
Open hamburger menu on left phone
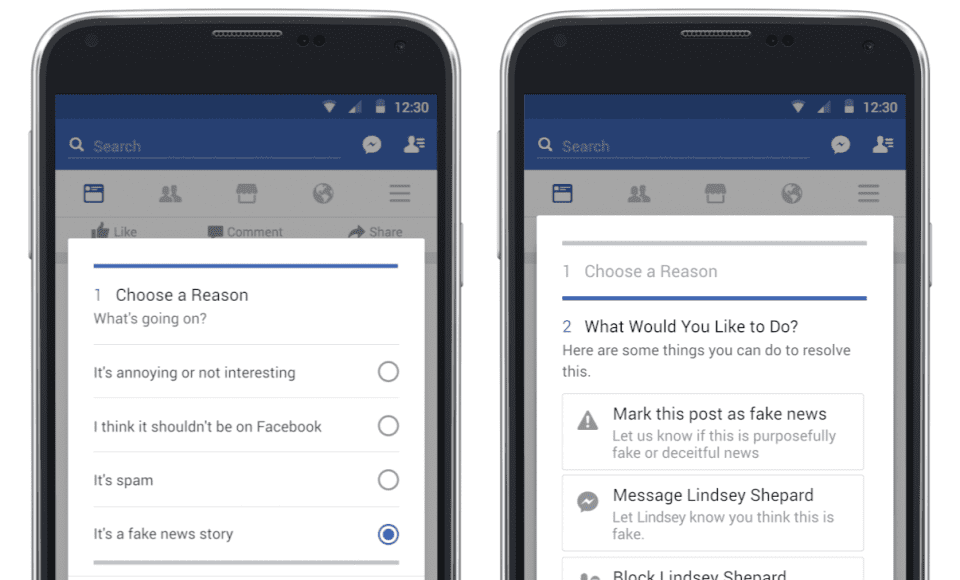coord(400,194)
